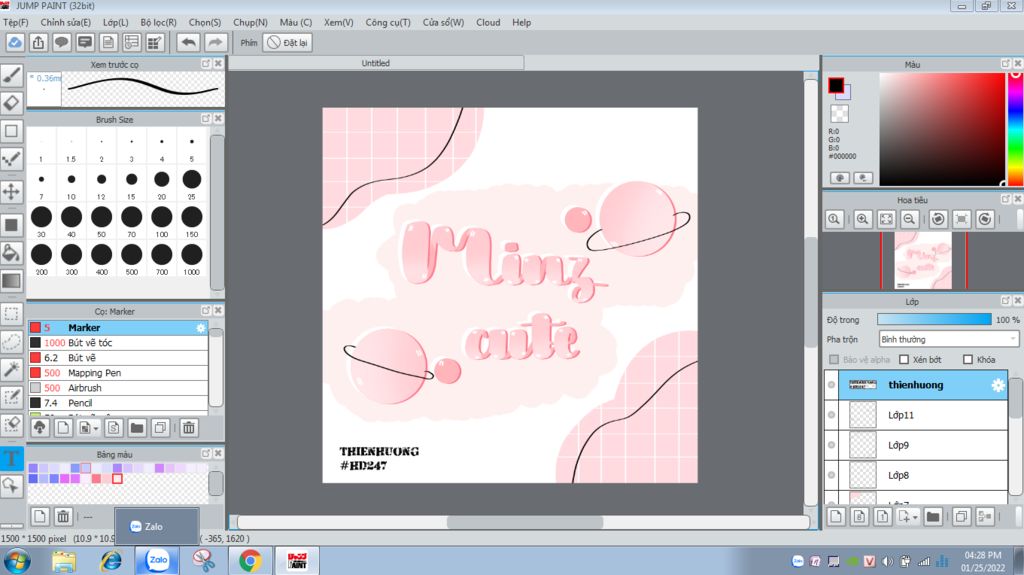1024x575 pixels.
Task: Select the rectangular Selection tool
Action: click(12, 314)
